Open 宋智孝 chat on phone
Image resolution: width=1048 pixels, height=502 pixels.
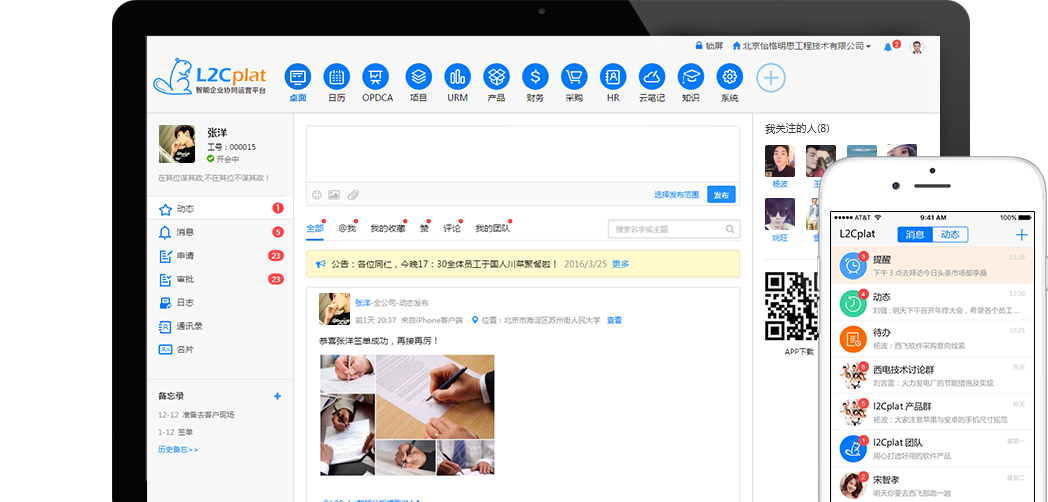click(x=932, y=485)
